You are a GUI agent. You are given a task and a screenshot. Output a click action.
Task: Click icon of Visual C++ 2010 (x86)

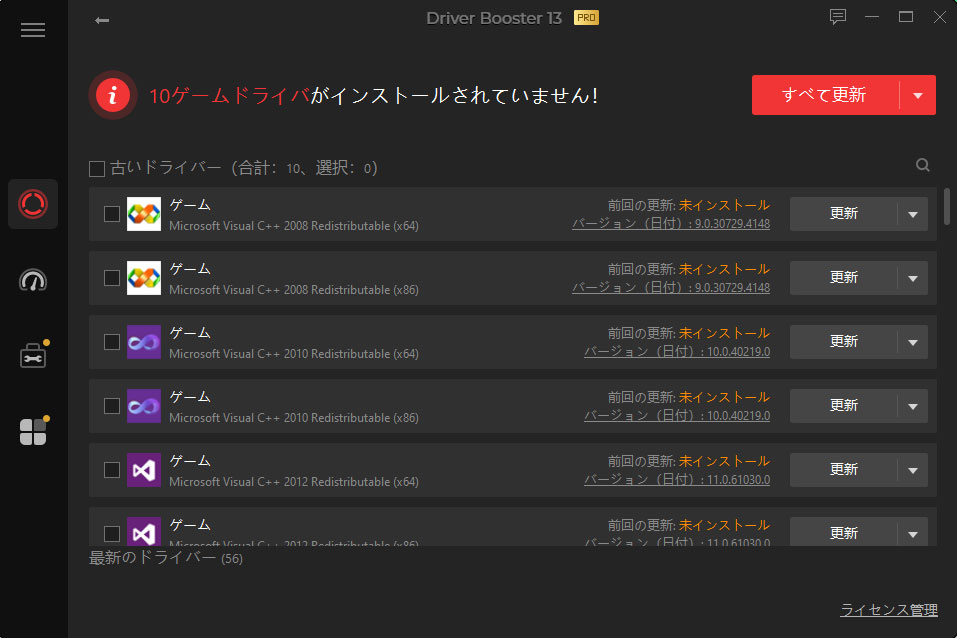(144, 406)
